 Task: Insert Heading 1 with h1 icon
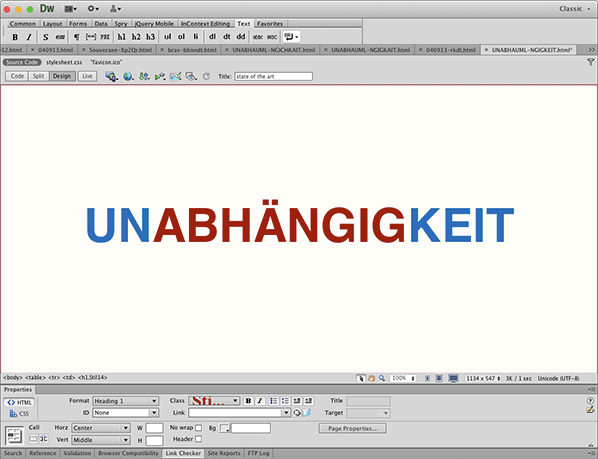(x=122, y=37)
